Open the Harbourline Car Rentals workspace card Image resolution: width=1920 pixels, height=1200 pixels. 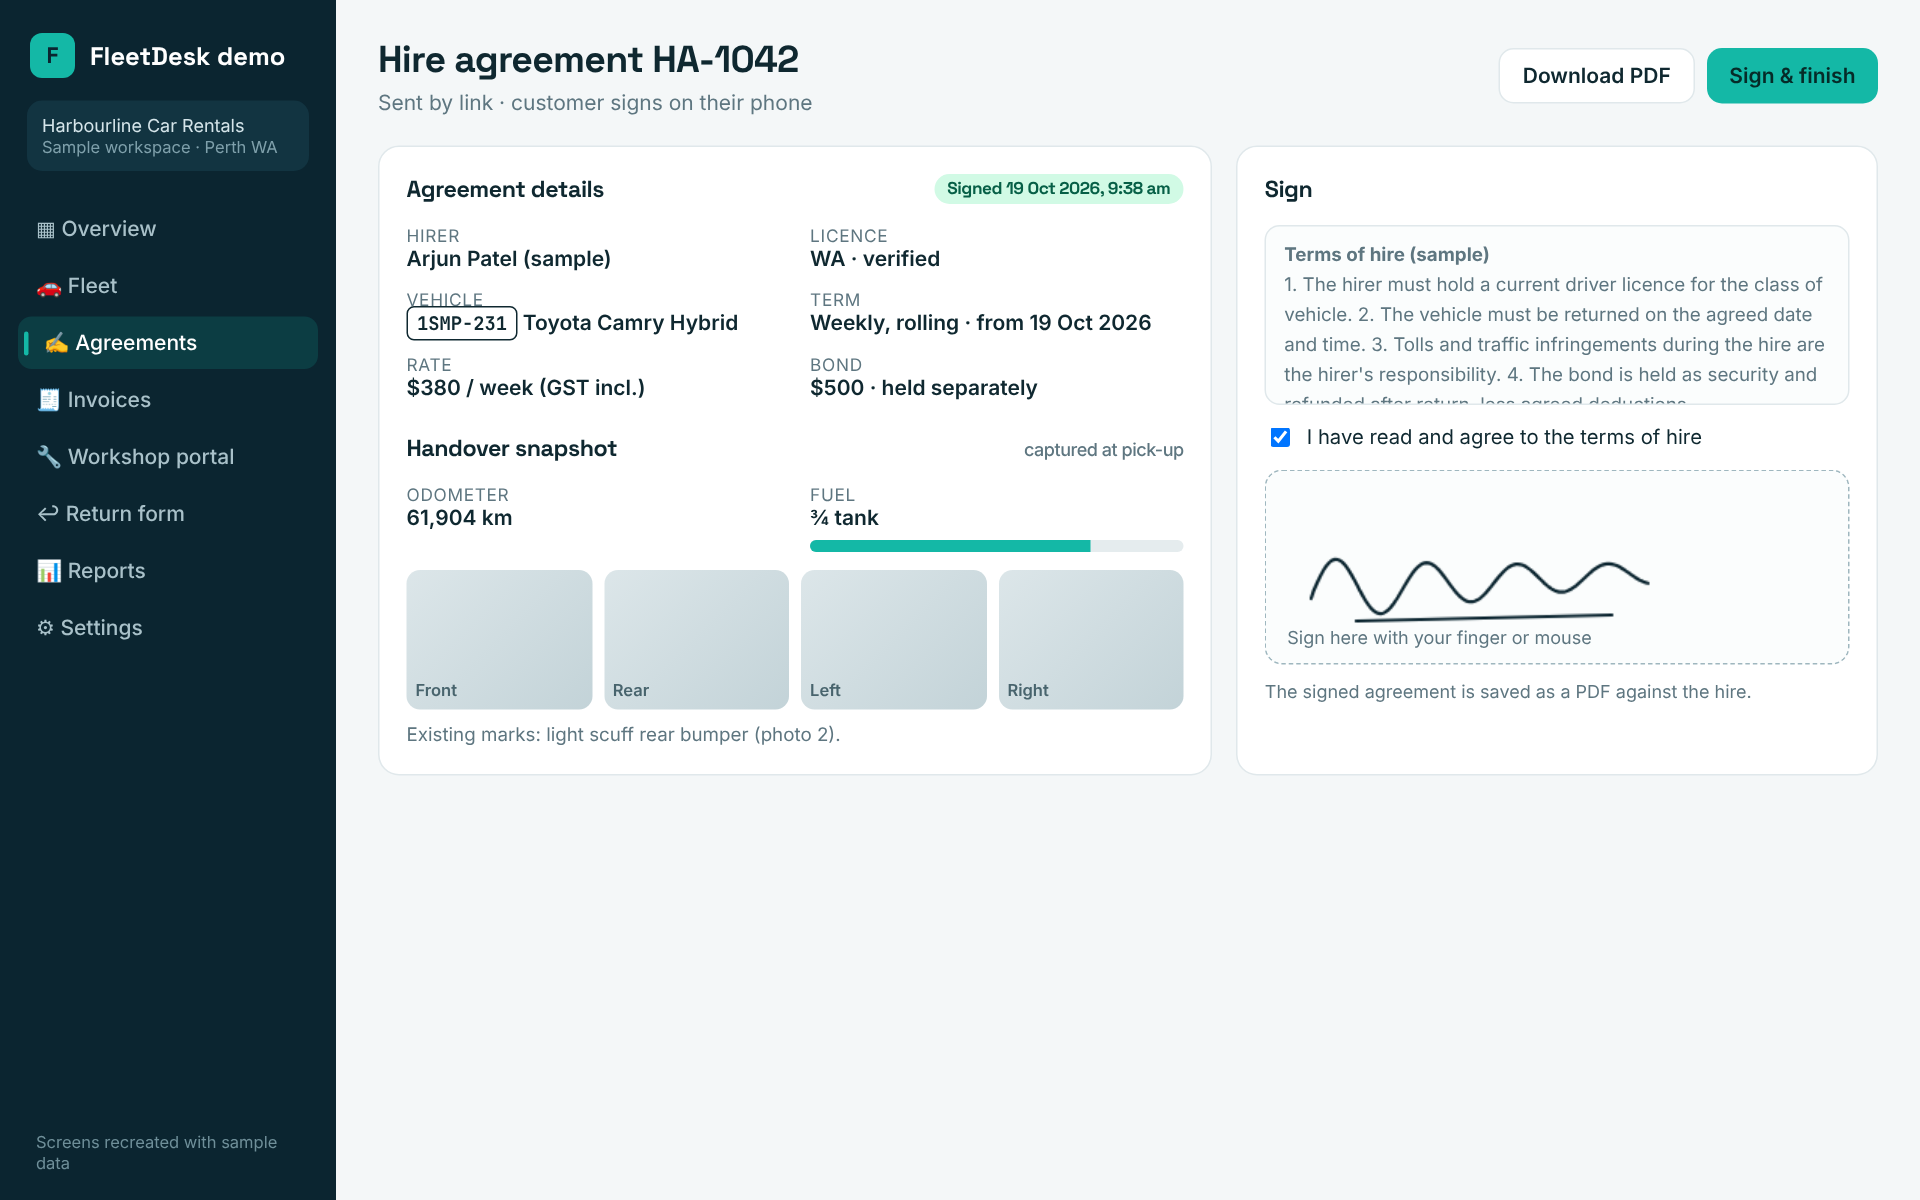168,136
